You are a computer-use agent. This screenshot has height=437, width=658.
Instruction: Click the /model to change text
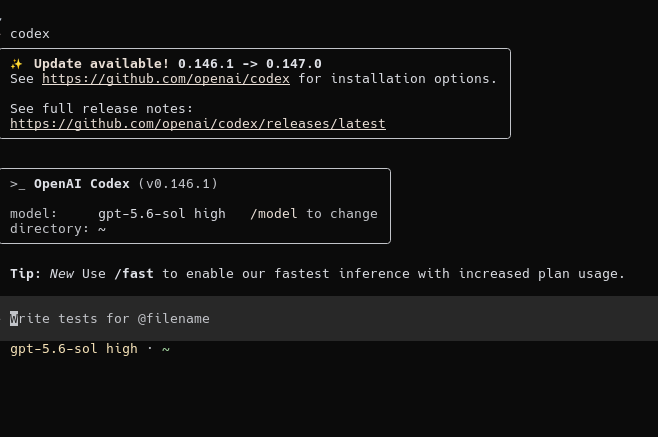coord(313,214)
